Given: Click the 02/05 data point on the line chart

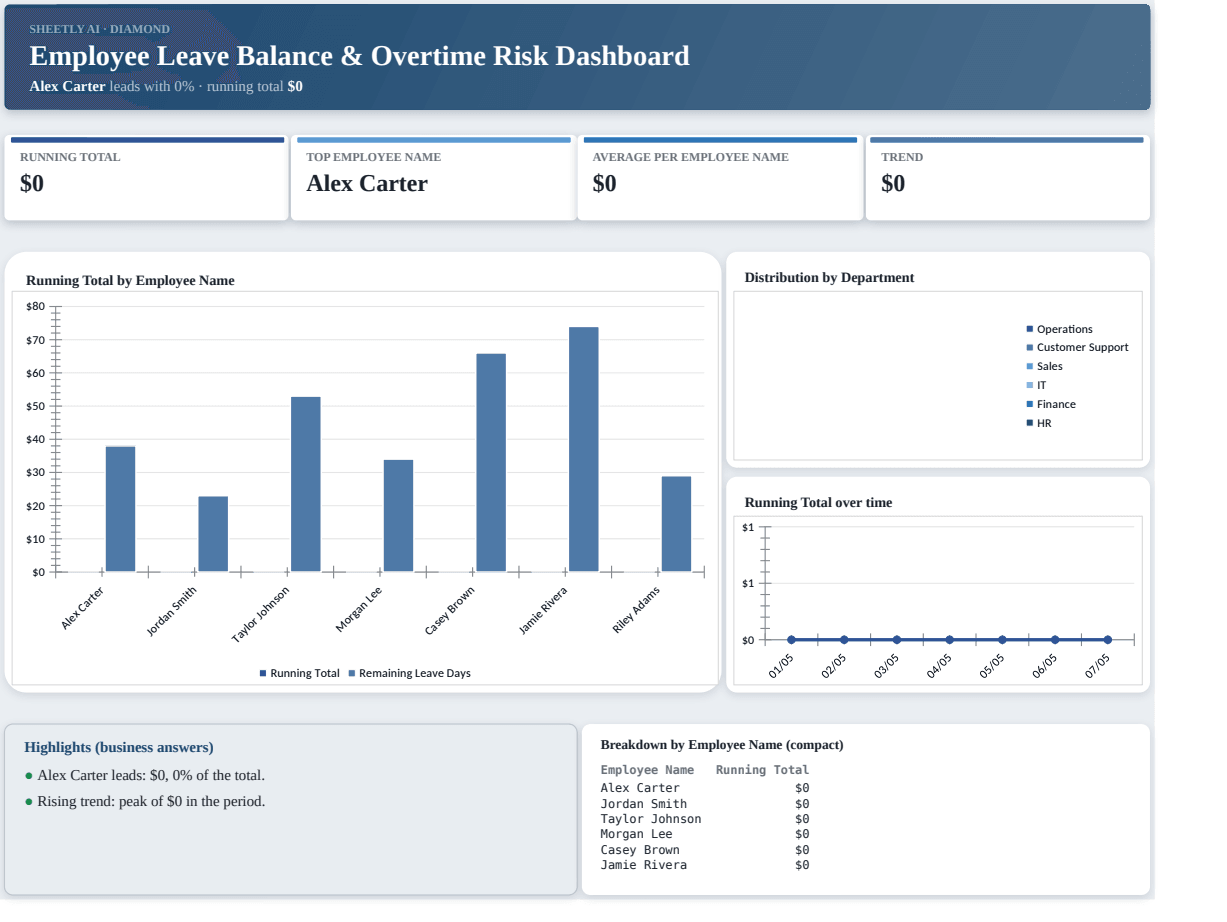Looking at the screenshot, I should (x=844, y=640).
